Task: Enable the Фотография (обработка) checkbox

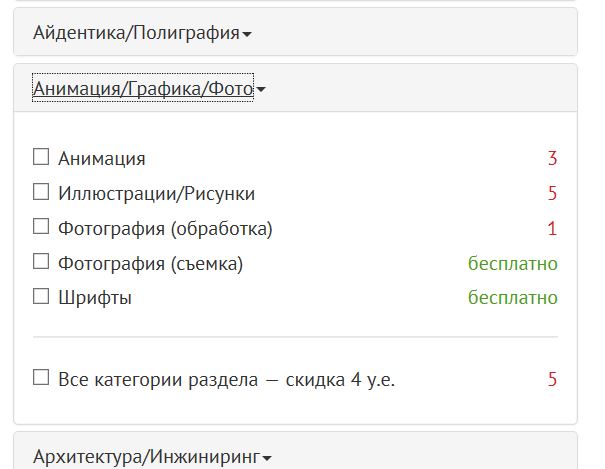Action: [41, 227]
